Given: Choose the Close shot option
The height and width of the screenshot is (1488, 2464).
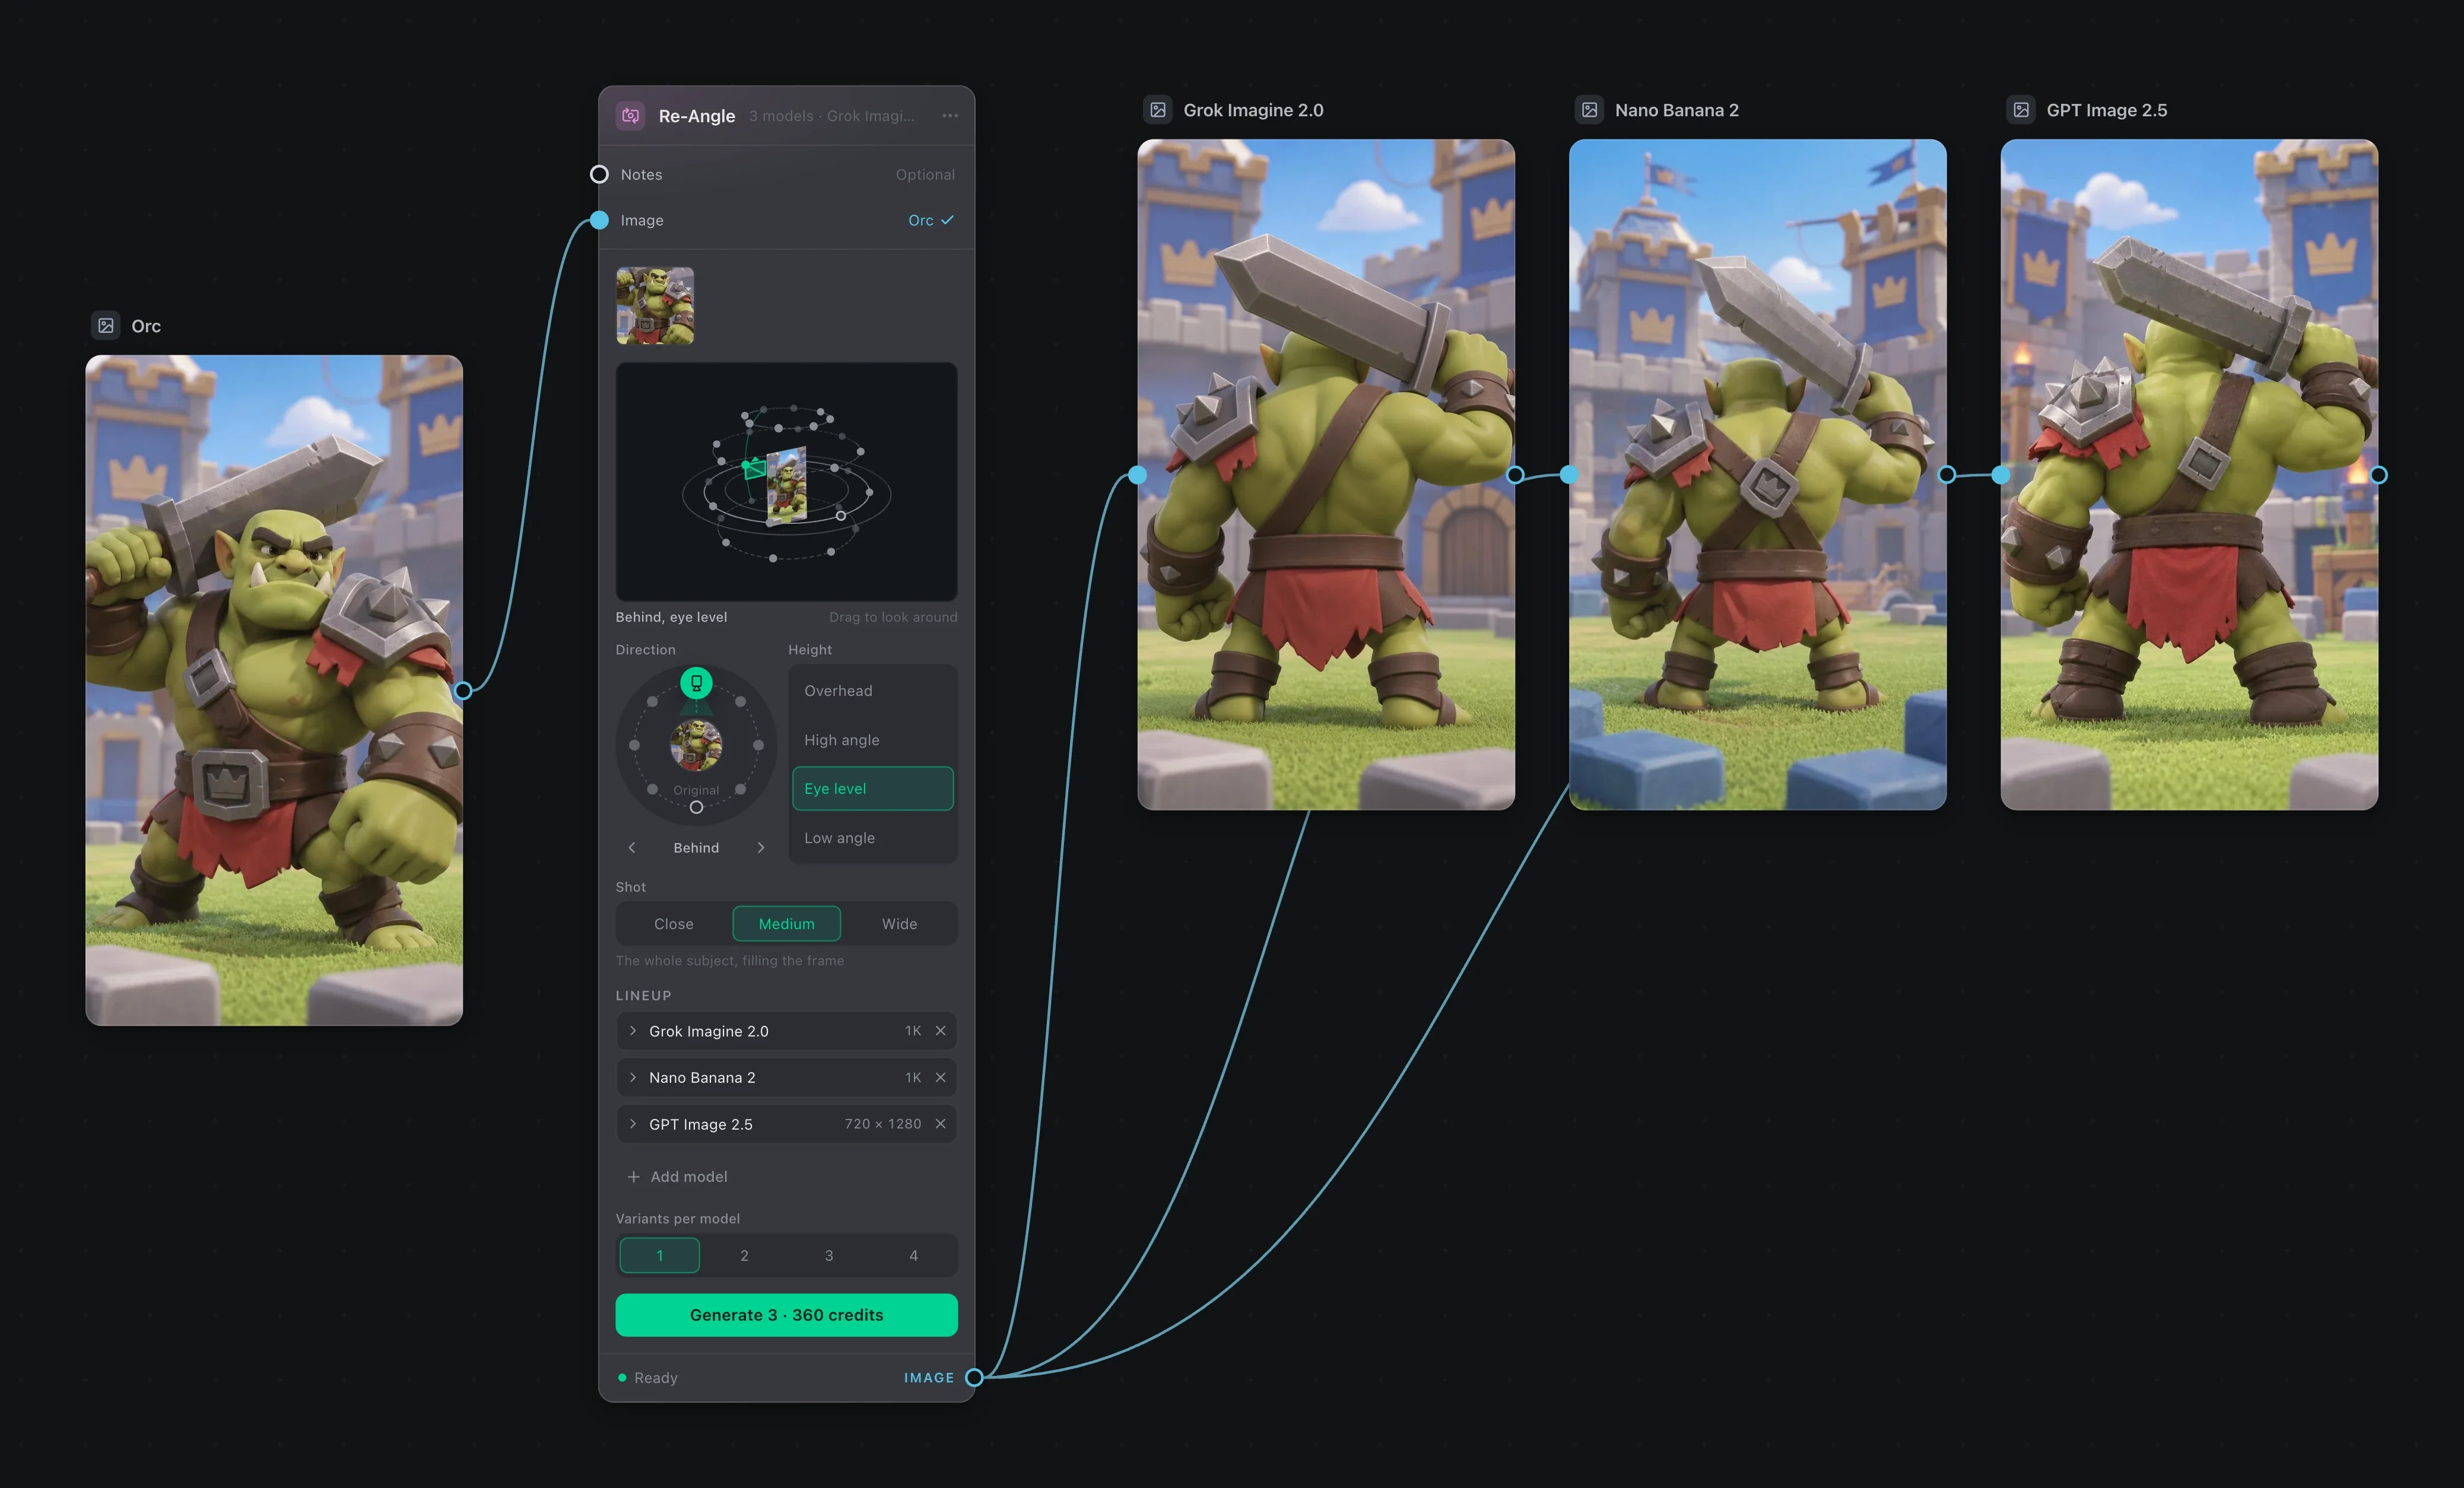Looking at the screenshot, I should pos(674,924).
